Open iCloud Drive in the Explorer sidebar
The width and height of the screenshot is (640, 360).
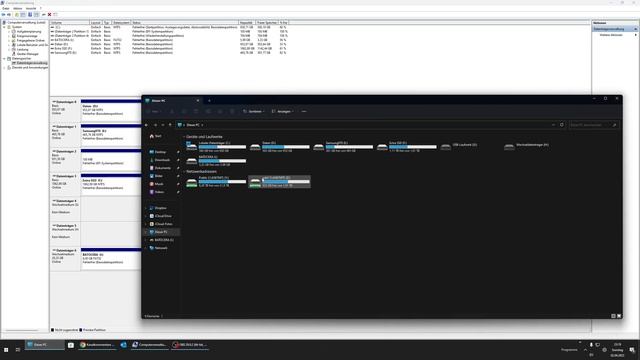point(160,216)
